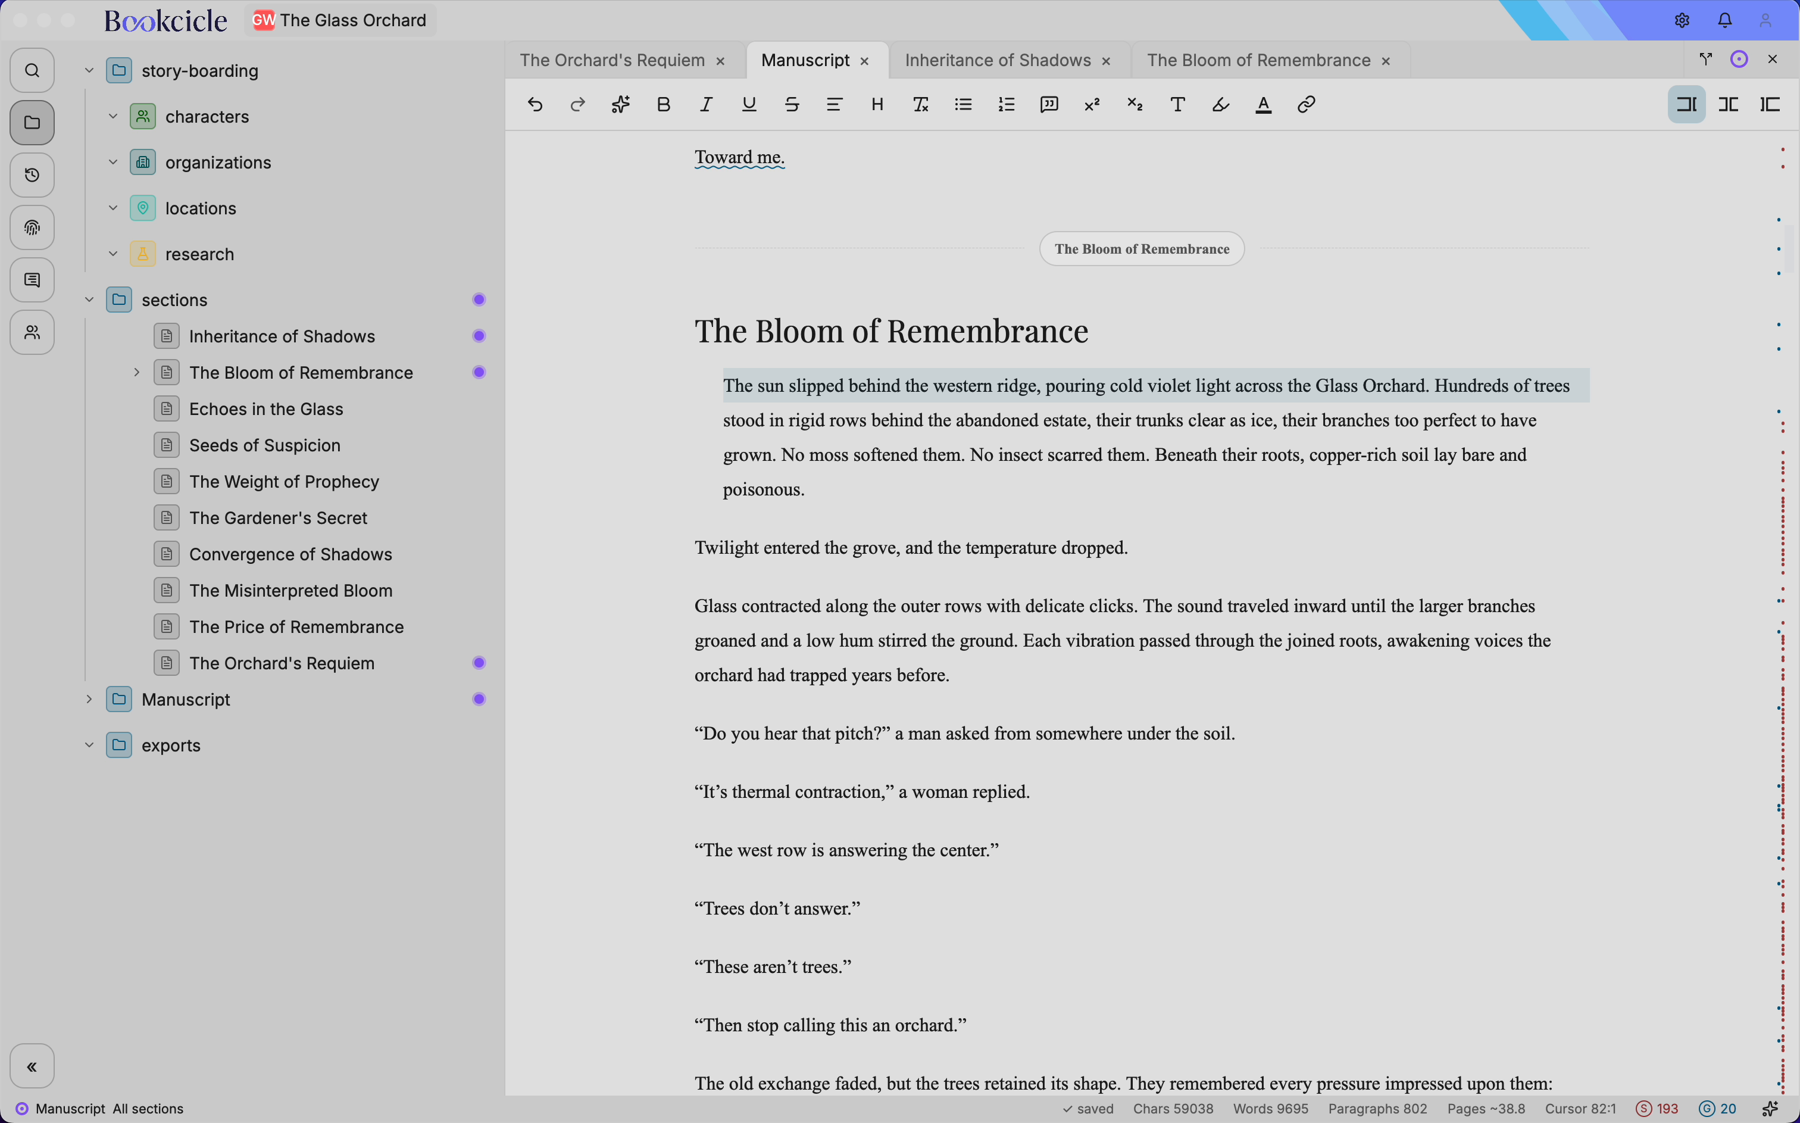Toggle the right-aligned layout view
The width and height of the screenshot is (1800, 1123).
[1686, 104]
